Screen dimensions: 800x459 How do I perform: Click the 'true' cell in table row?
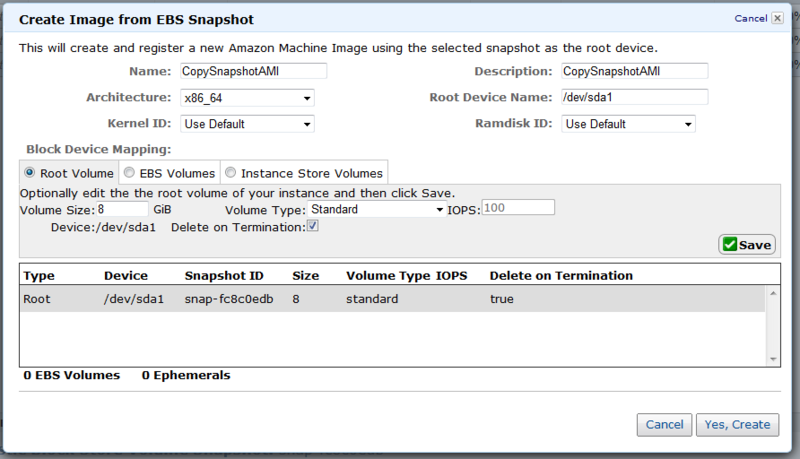click(502, 299)
